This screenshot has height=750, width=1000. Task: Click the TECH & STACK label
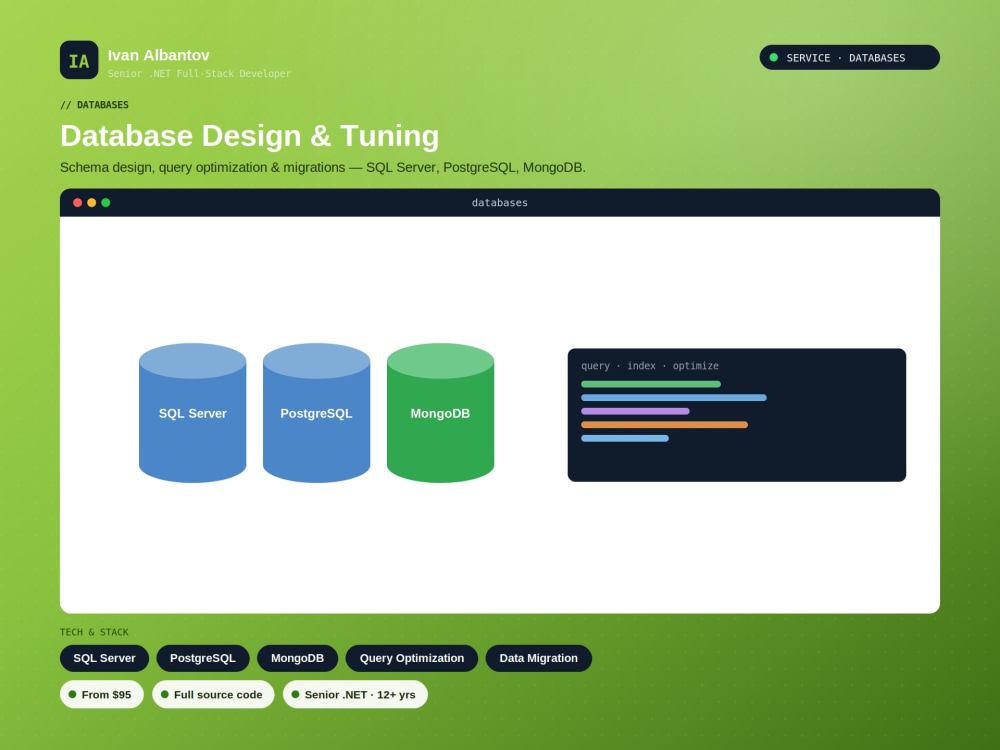coord(94,632)
